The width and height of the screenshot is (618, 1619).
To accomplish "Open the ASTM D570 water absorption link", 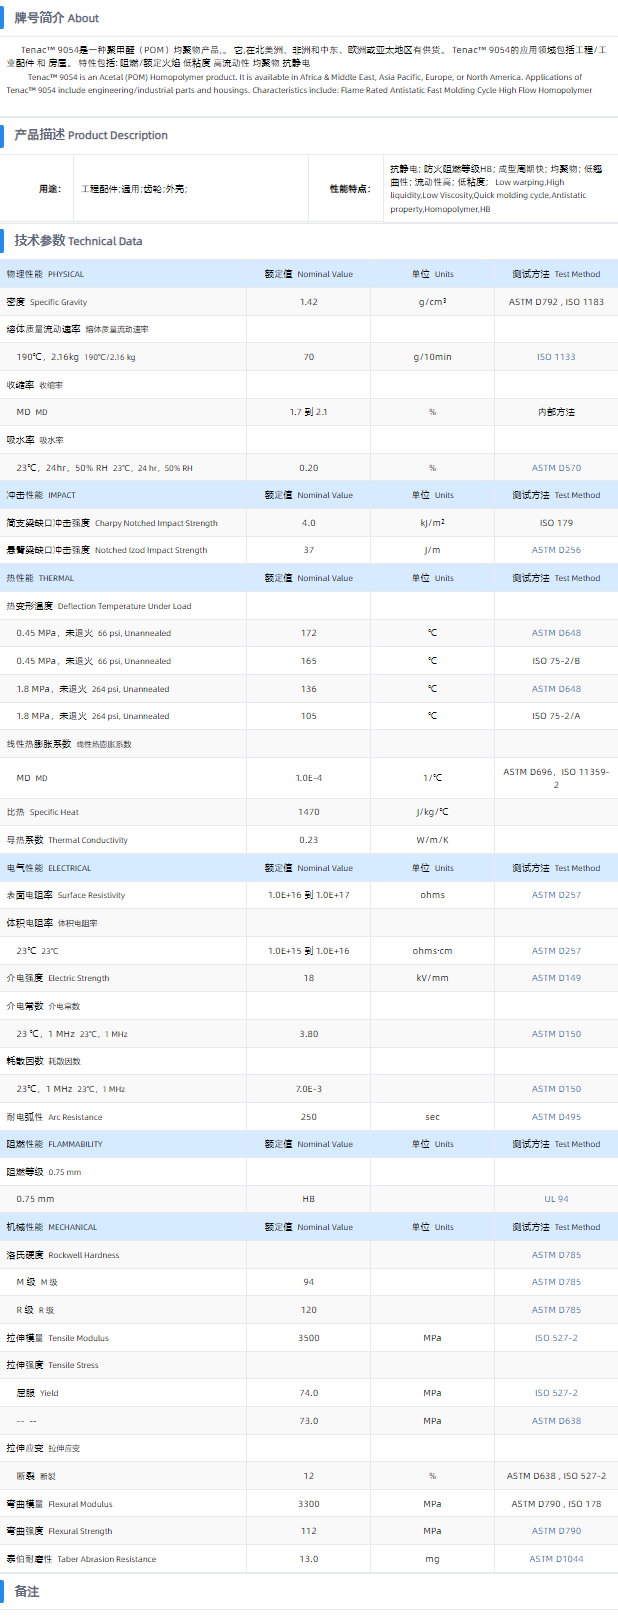I will click(x=556, y=468).
